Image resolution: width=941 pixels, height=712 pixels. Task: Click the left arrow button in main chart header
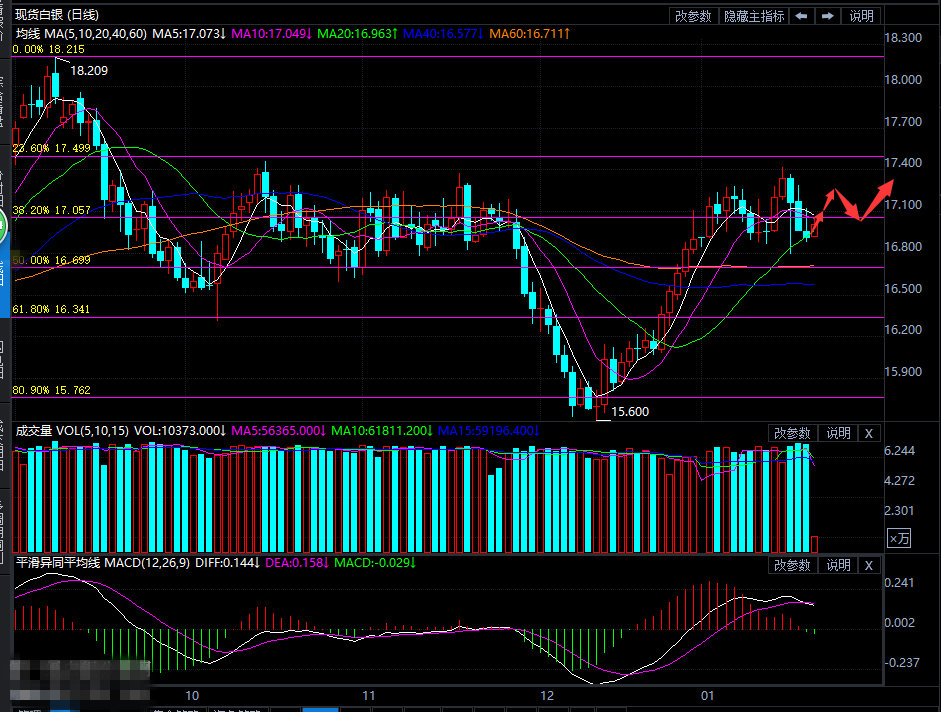[x=802, y=16]
